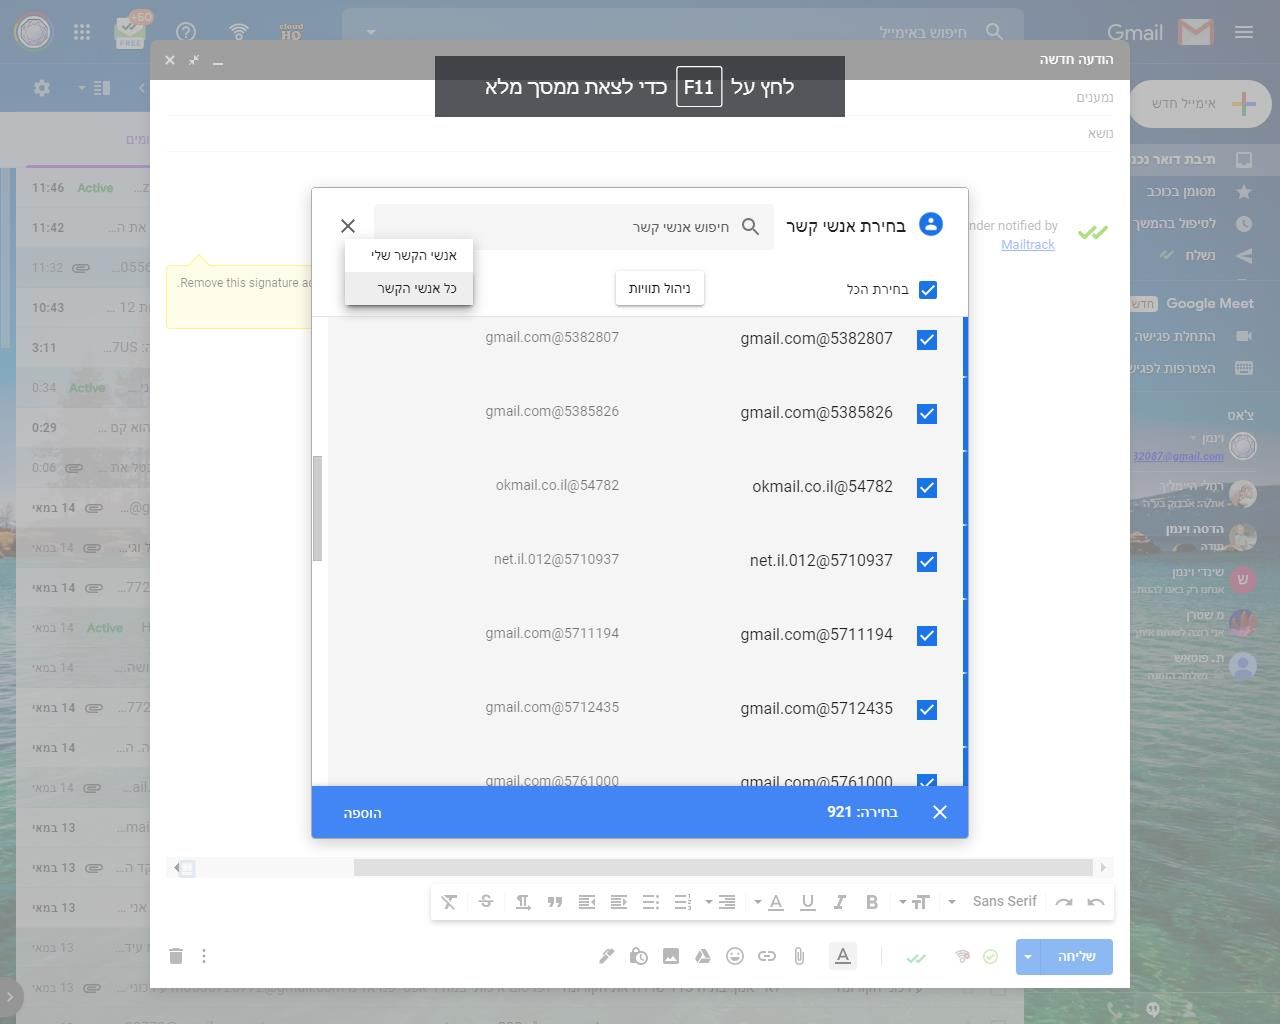Toggle confidential mode lock-clock icon

click(x=639, y=956)
